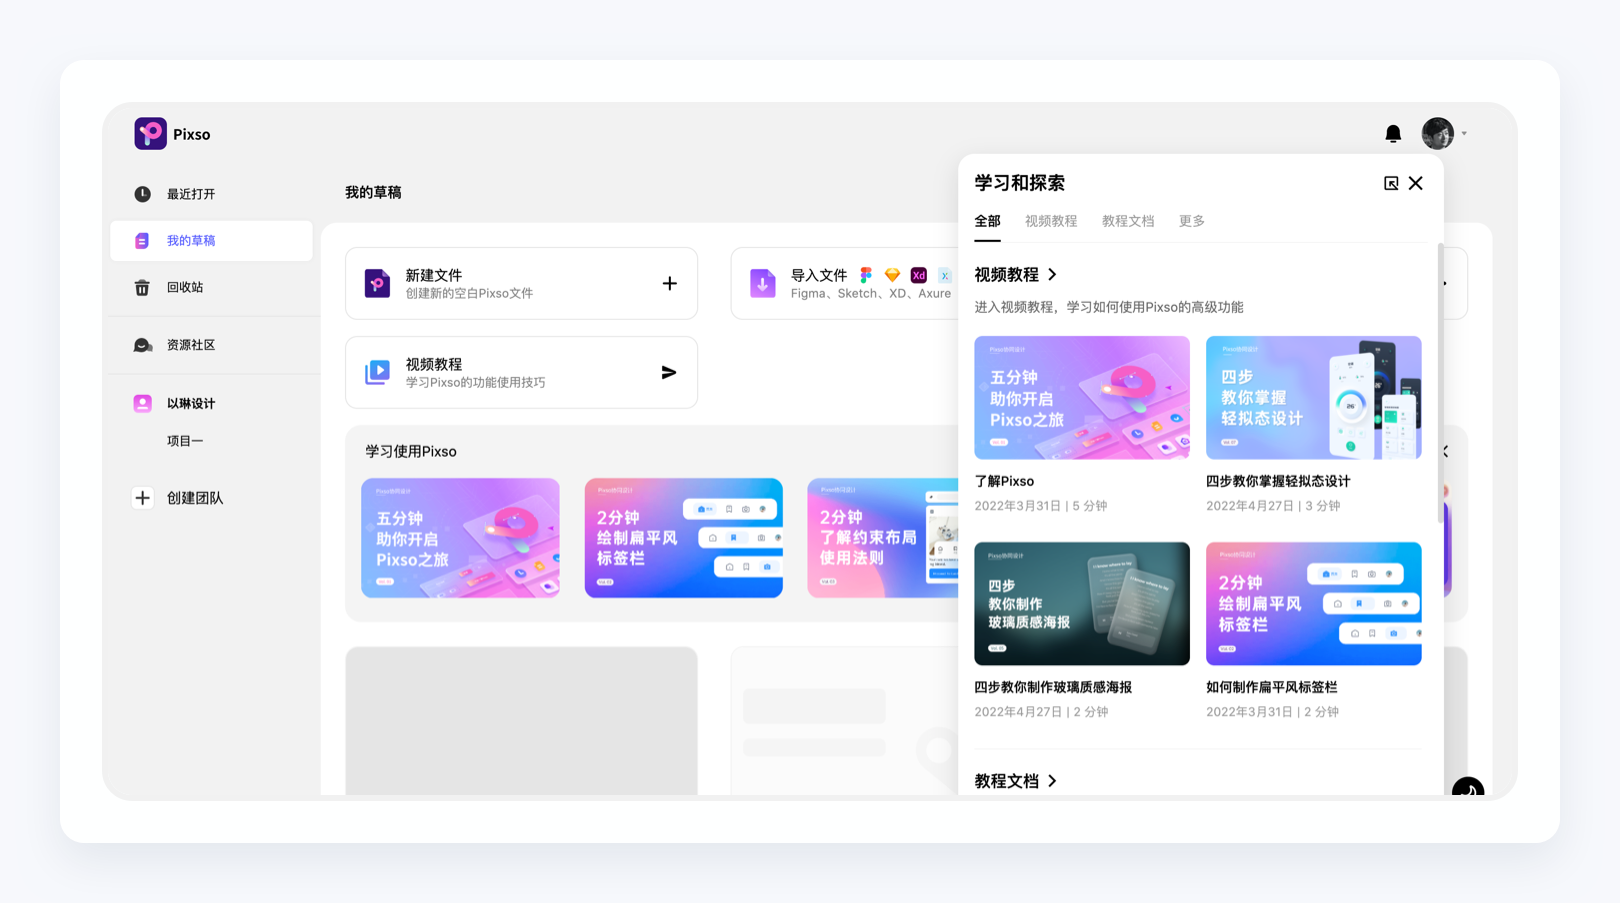Screen dimensions: 1620x903
Task: Click the pop-out icon on 学习和探索 panel
Action: [1391, 183]
